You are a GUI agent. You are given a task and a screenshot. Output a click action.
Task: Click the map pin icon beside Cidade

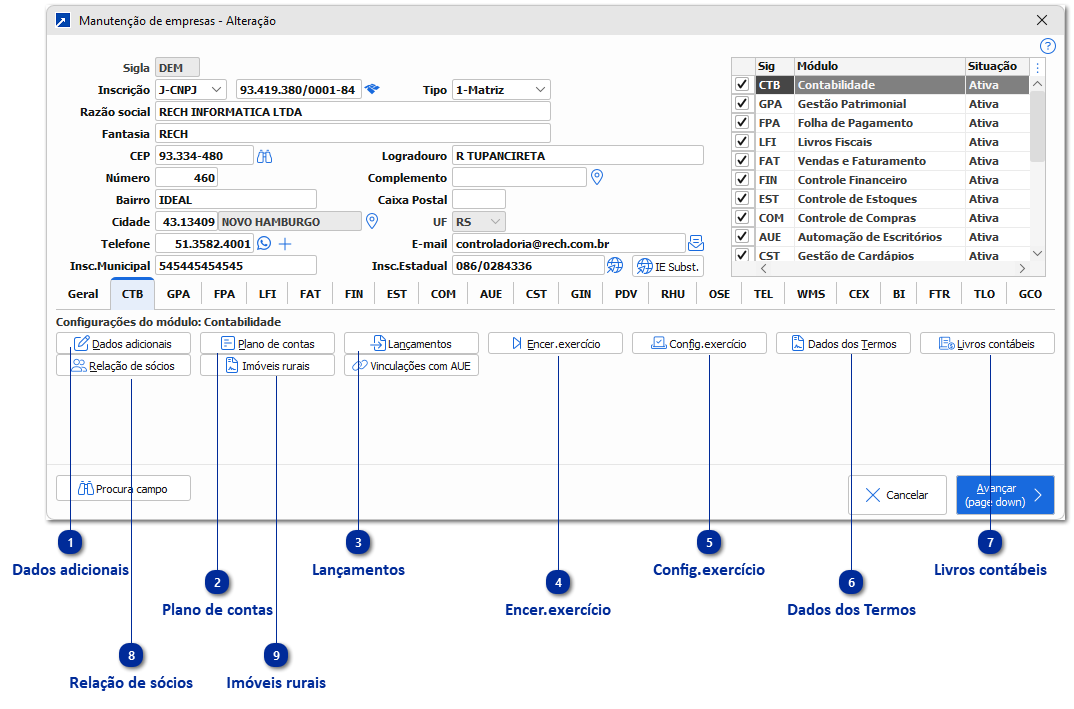point(372,221)
